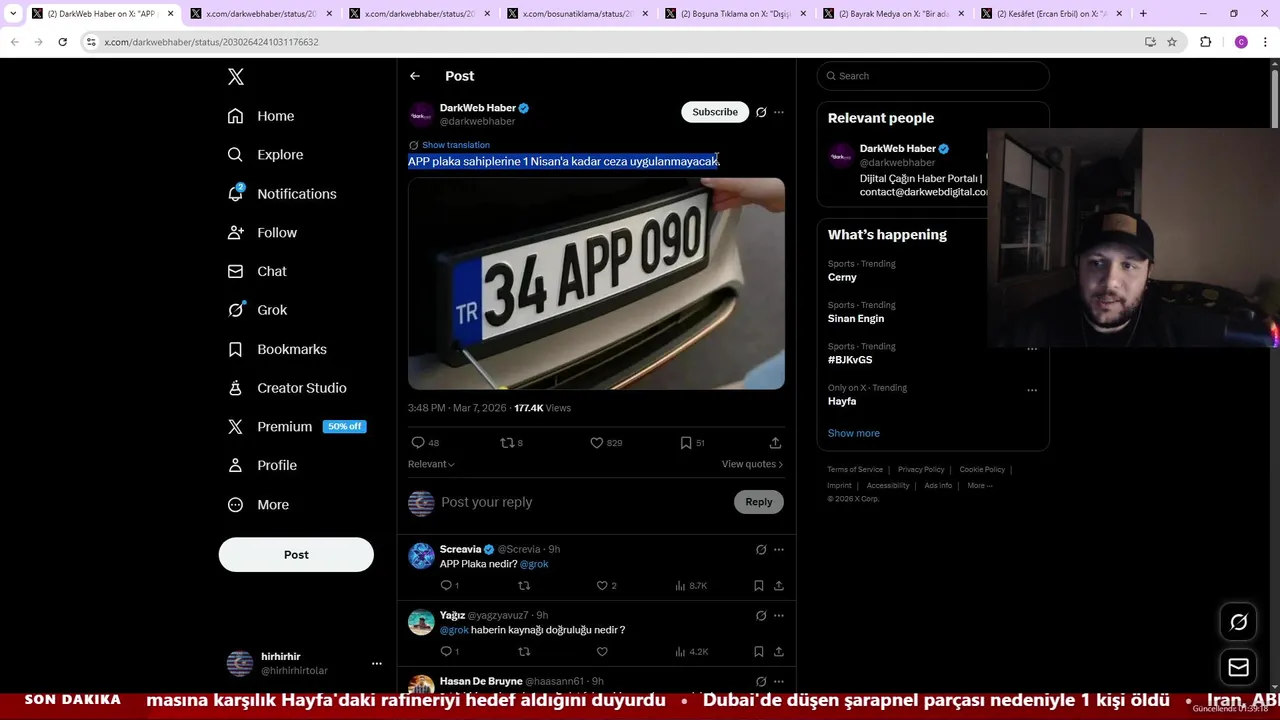The image size is (1280, 720).
Task: Open Premium with the 50% off badge
Action: click(x=296, y=426)
